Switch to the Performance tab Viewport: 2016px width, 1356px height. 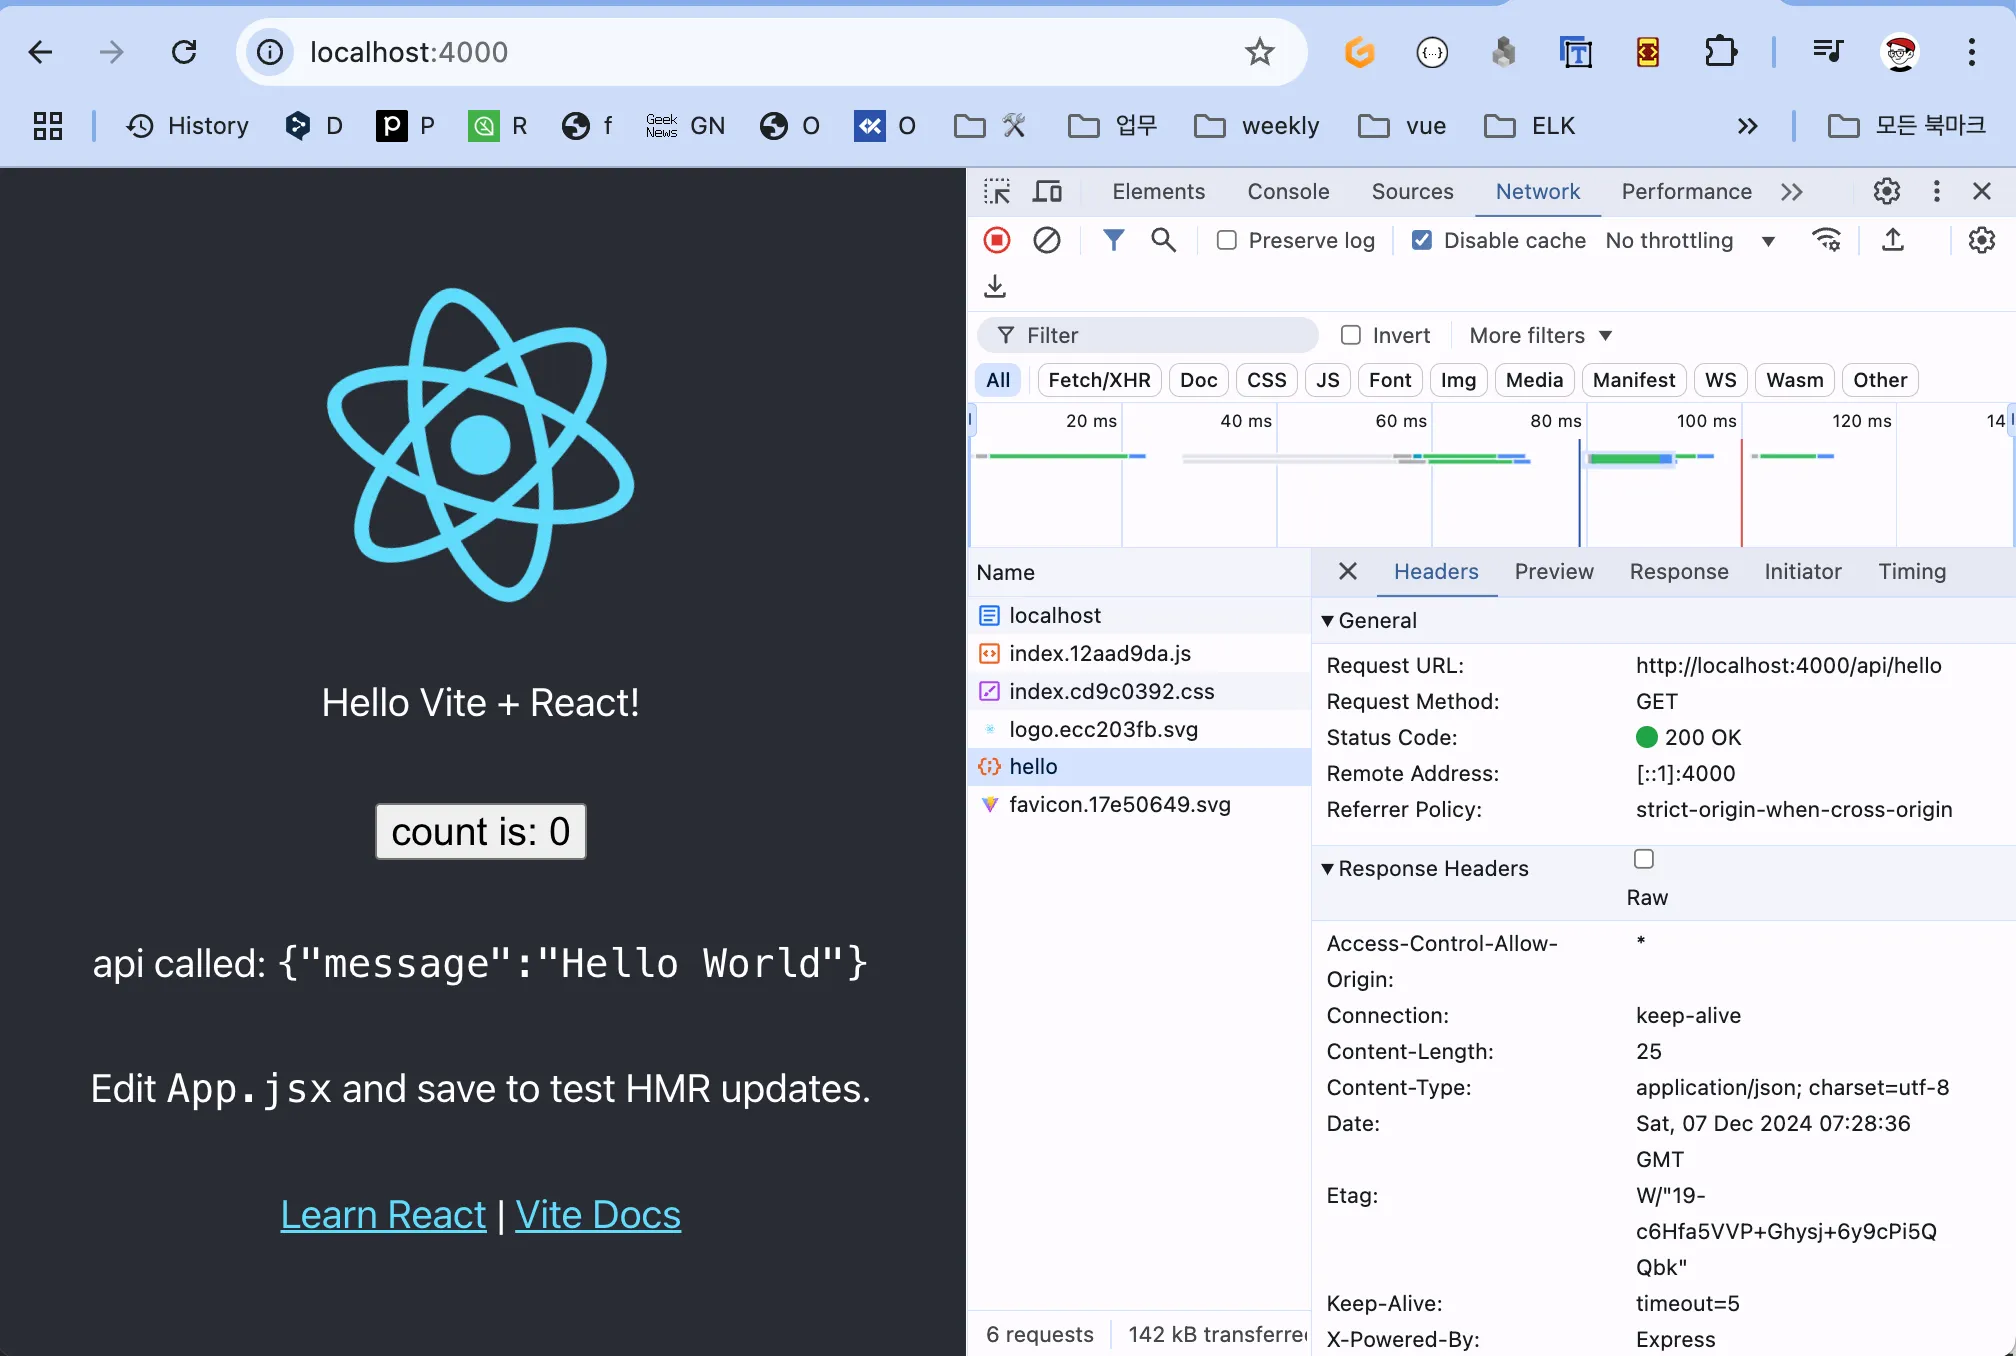tap(1686, 191)
